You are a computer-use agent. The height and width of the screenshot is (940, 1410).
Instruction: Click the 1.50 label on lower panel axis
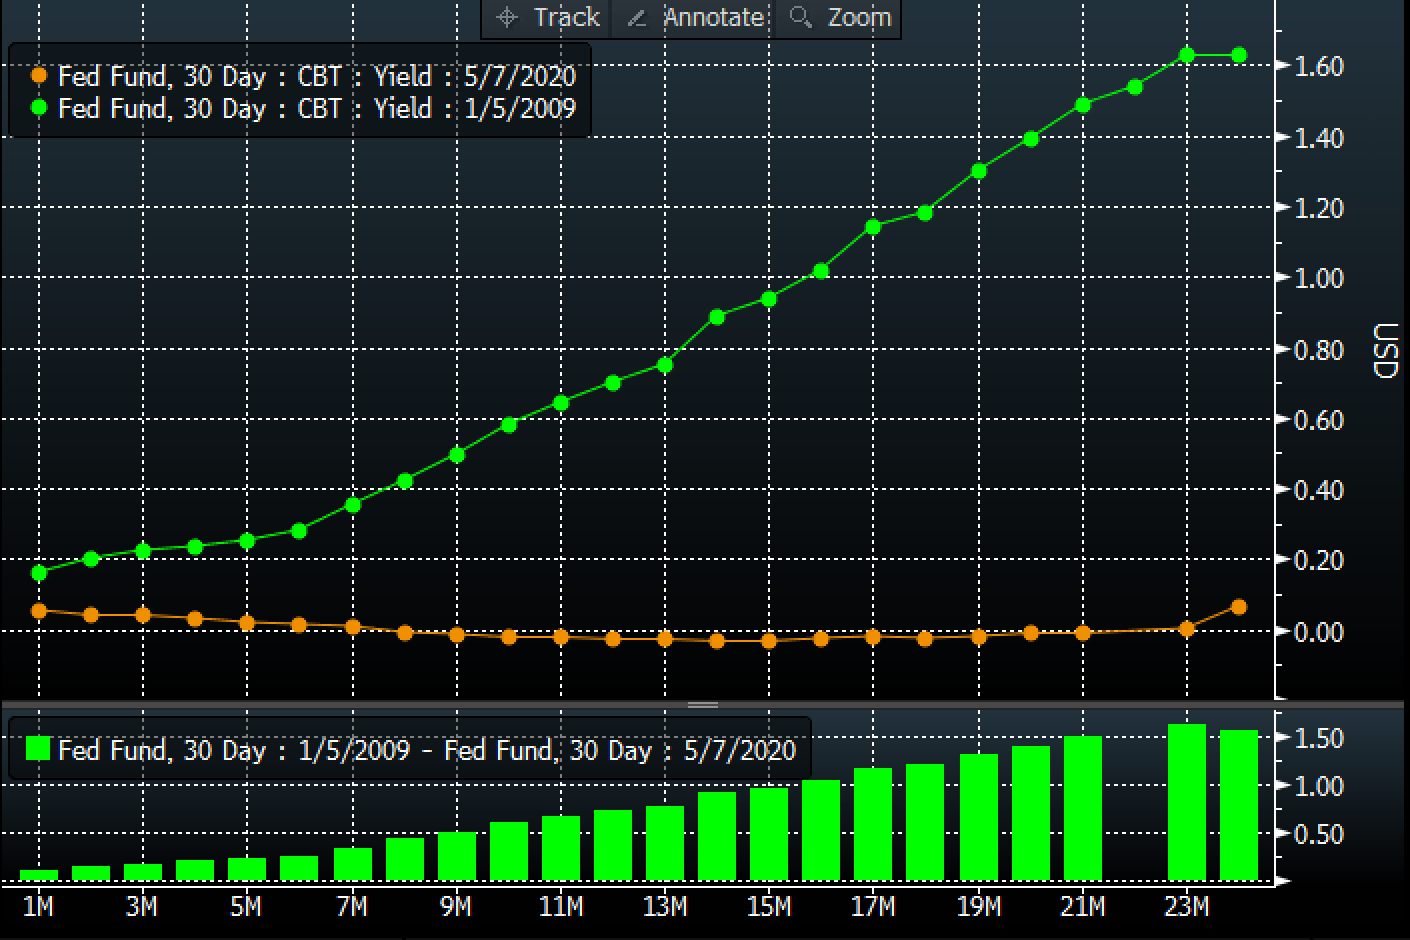click(1318, 738)
